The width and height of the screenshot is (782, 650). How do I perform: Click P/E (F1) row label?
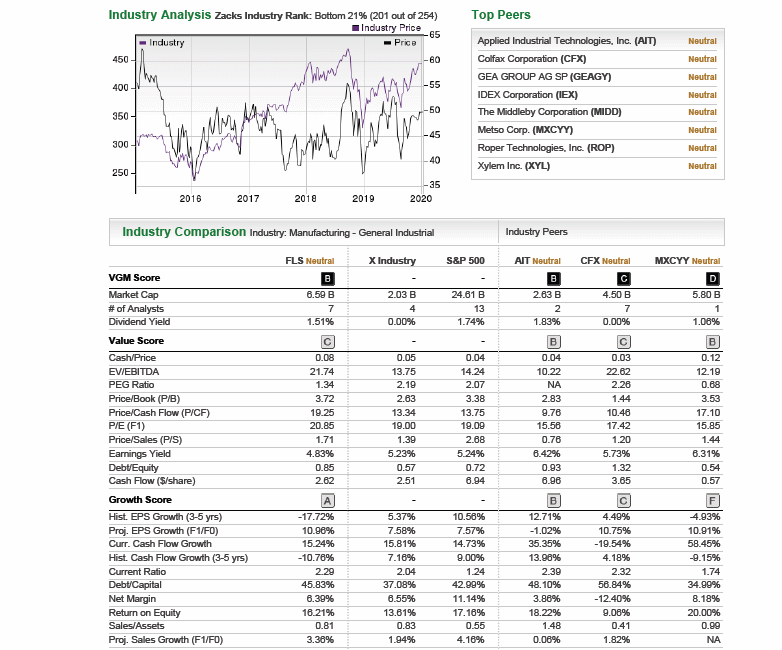pyautogui.click(x=127, y=426)
